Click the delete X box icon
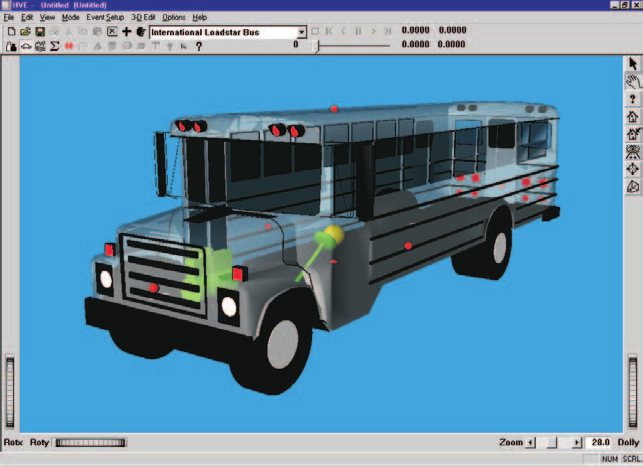Screen dimensions: 643x467 tap(112, 32)
